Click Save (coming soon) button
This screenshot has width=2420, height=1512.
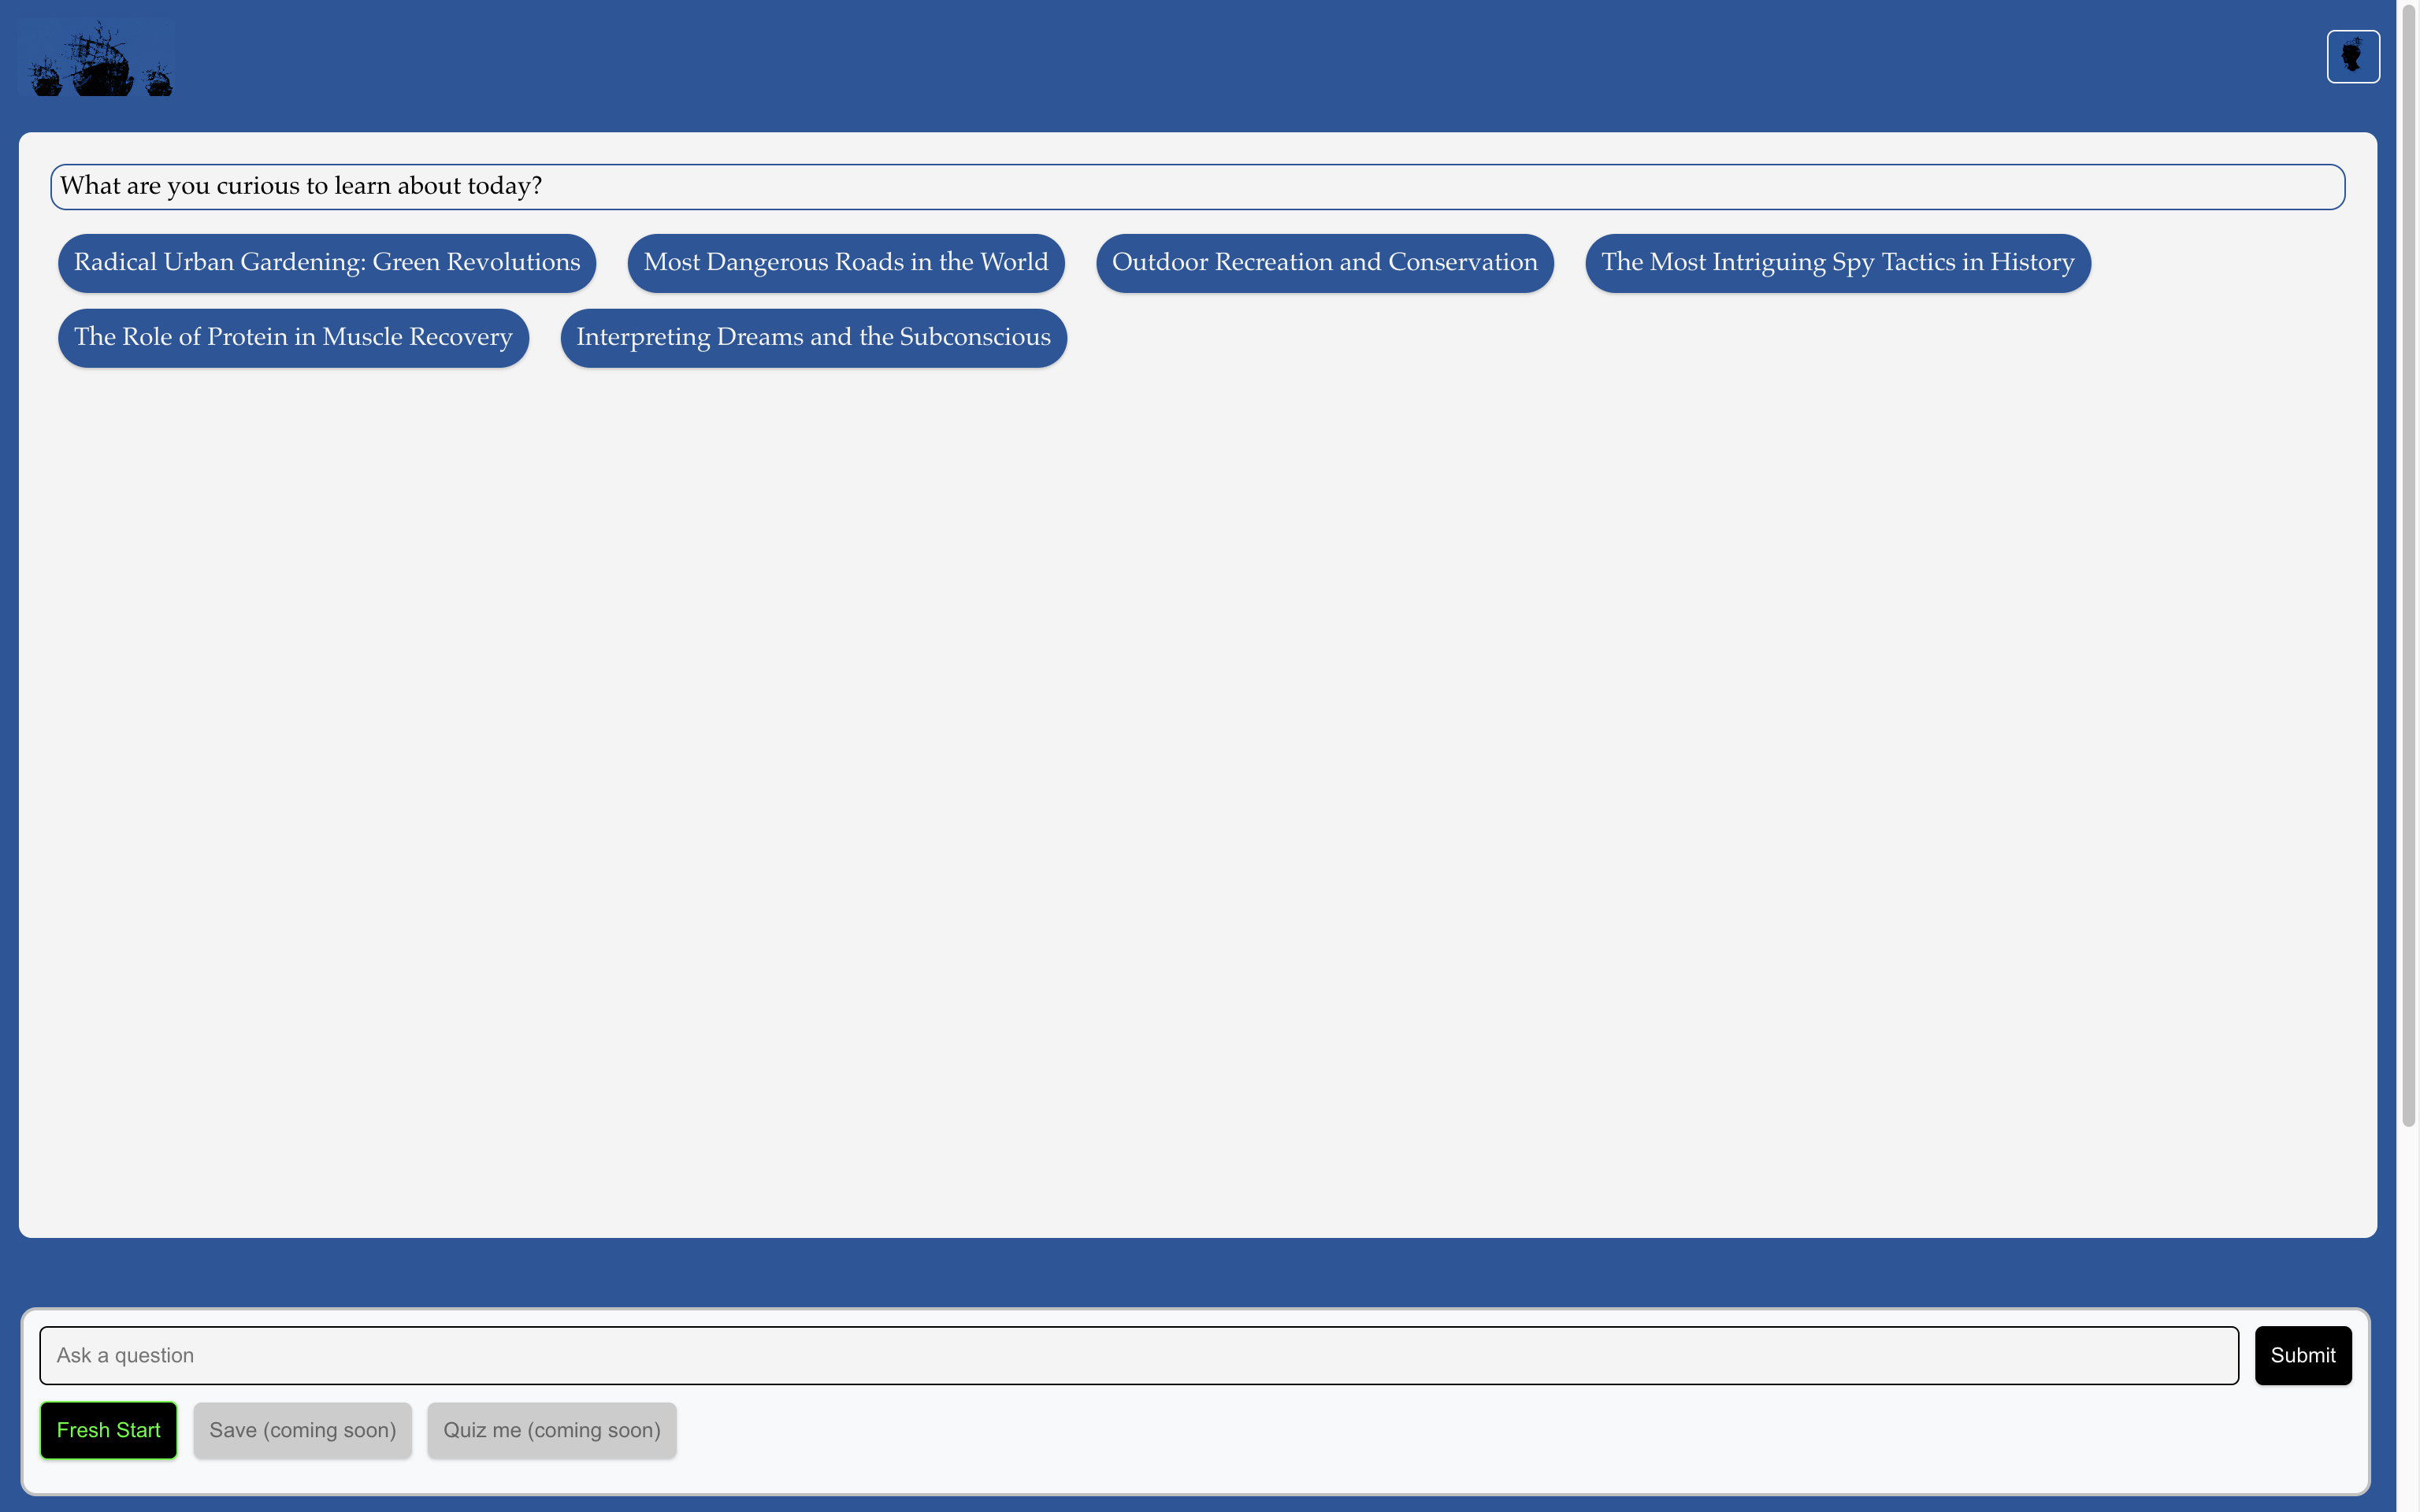[x=302, y=1430]
